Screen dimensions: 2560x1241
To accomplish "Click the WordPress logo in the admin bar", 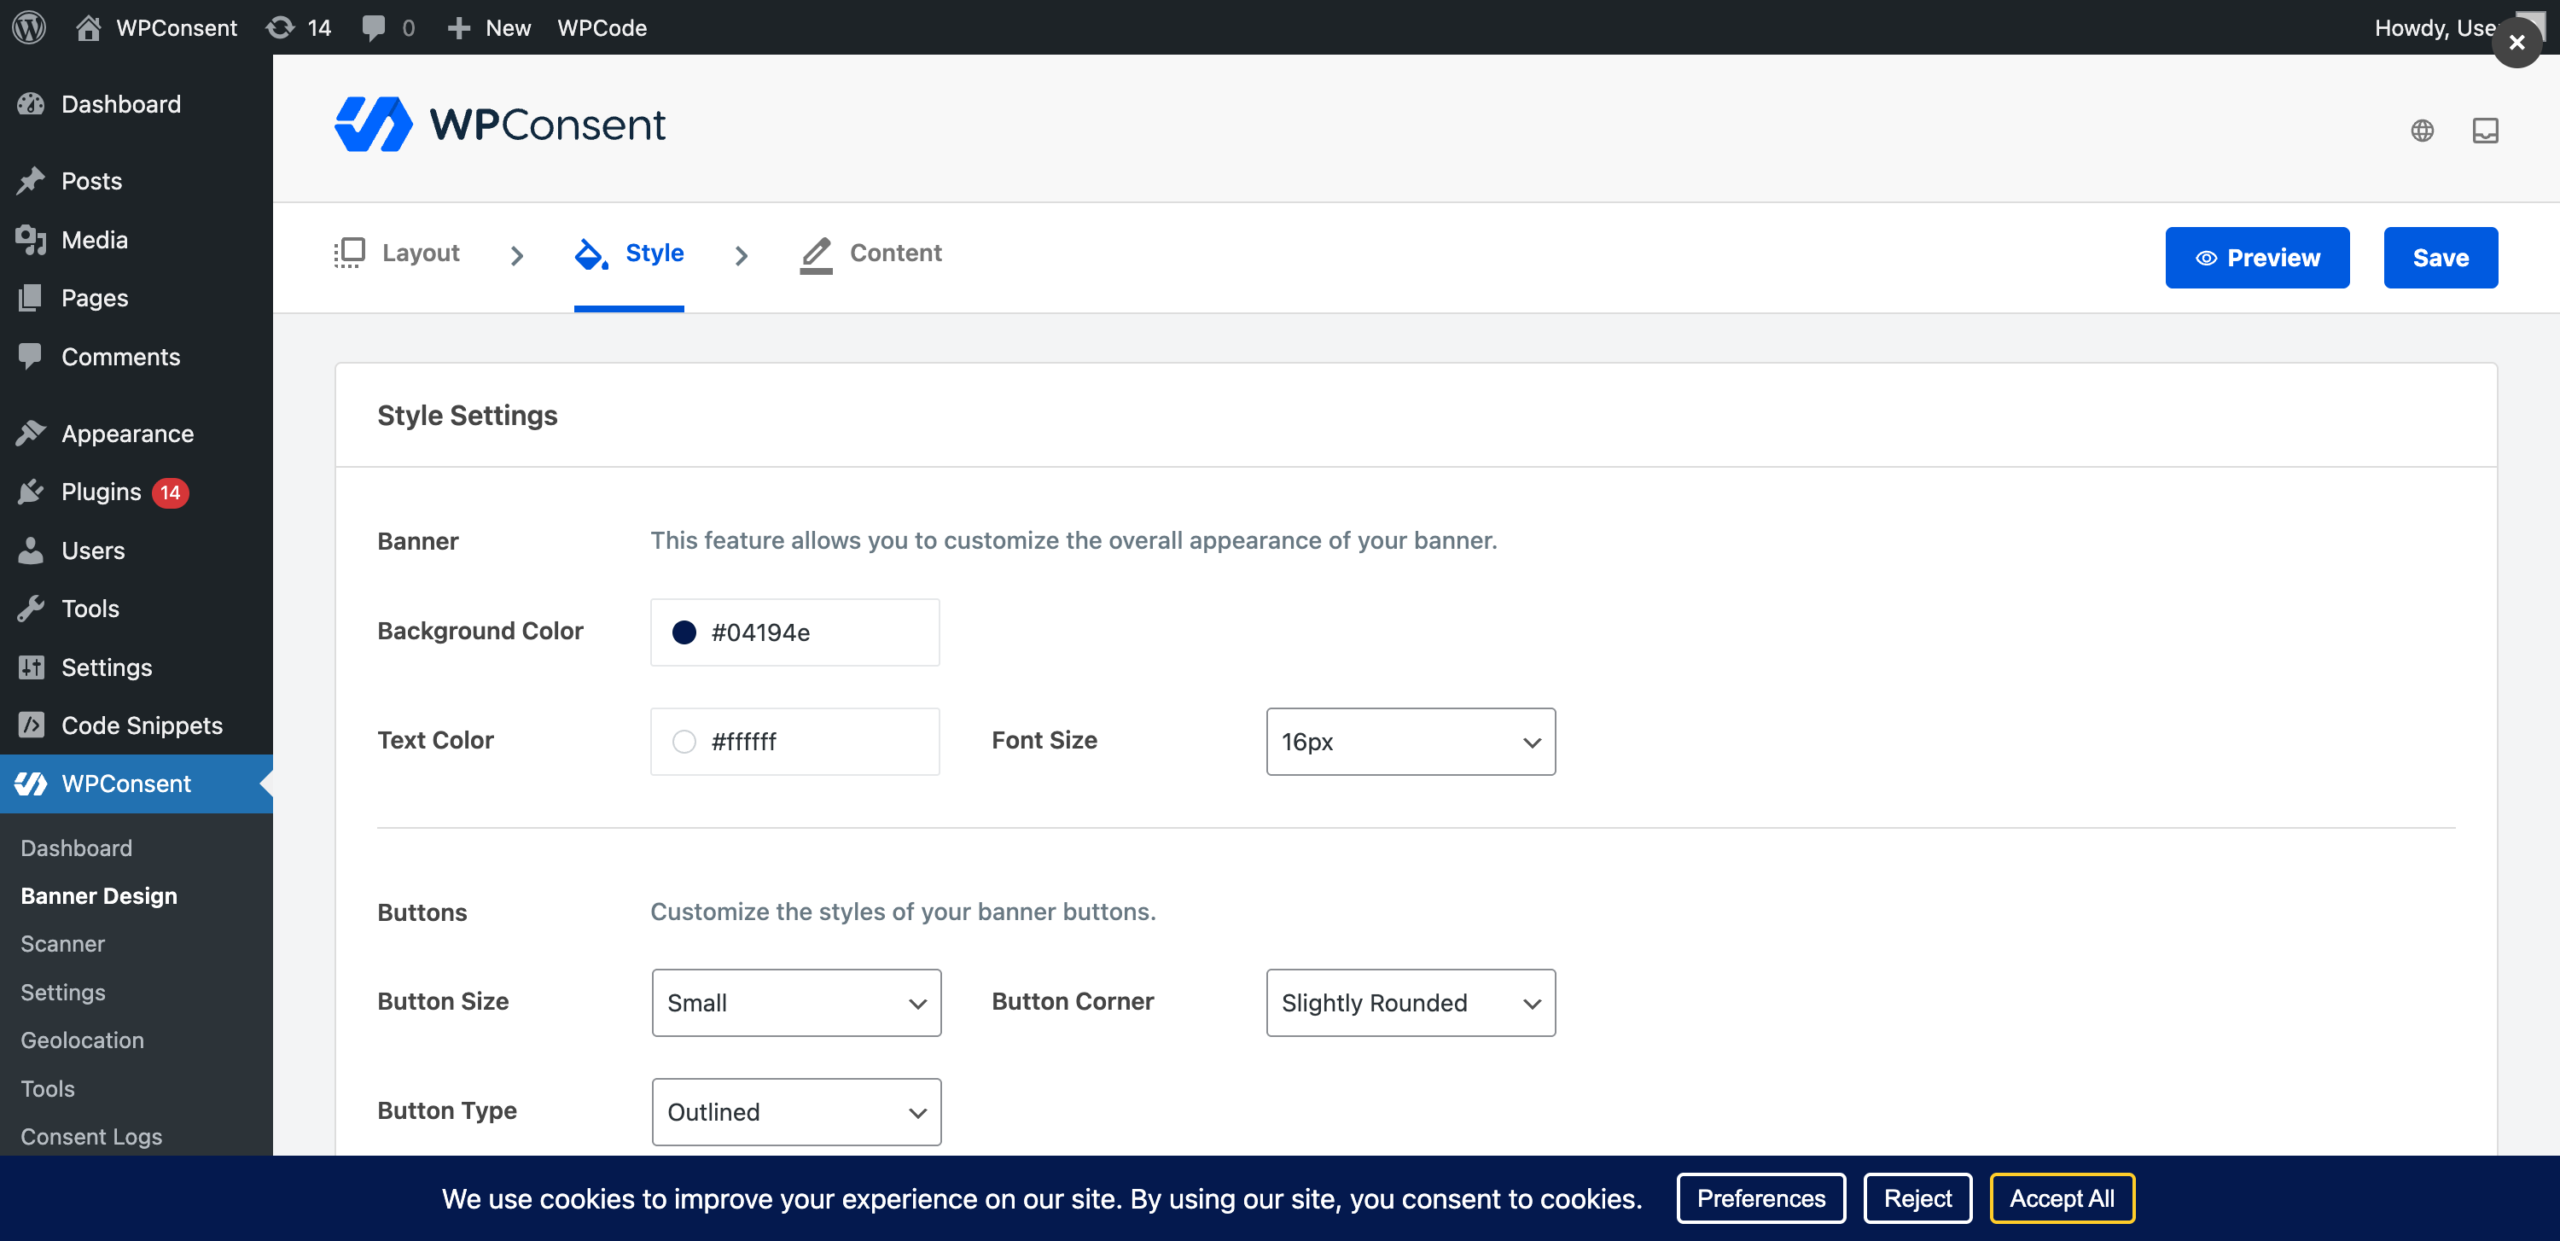I will [x=29, y=27].
